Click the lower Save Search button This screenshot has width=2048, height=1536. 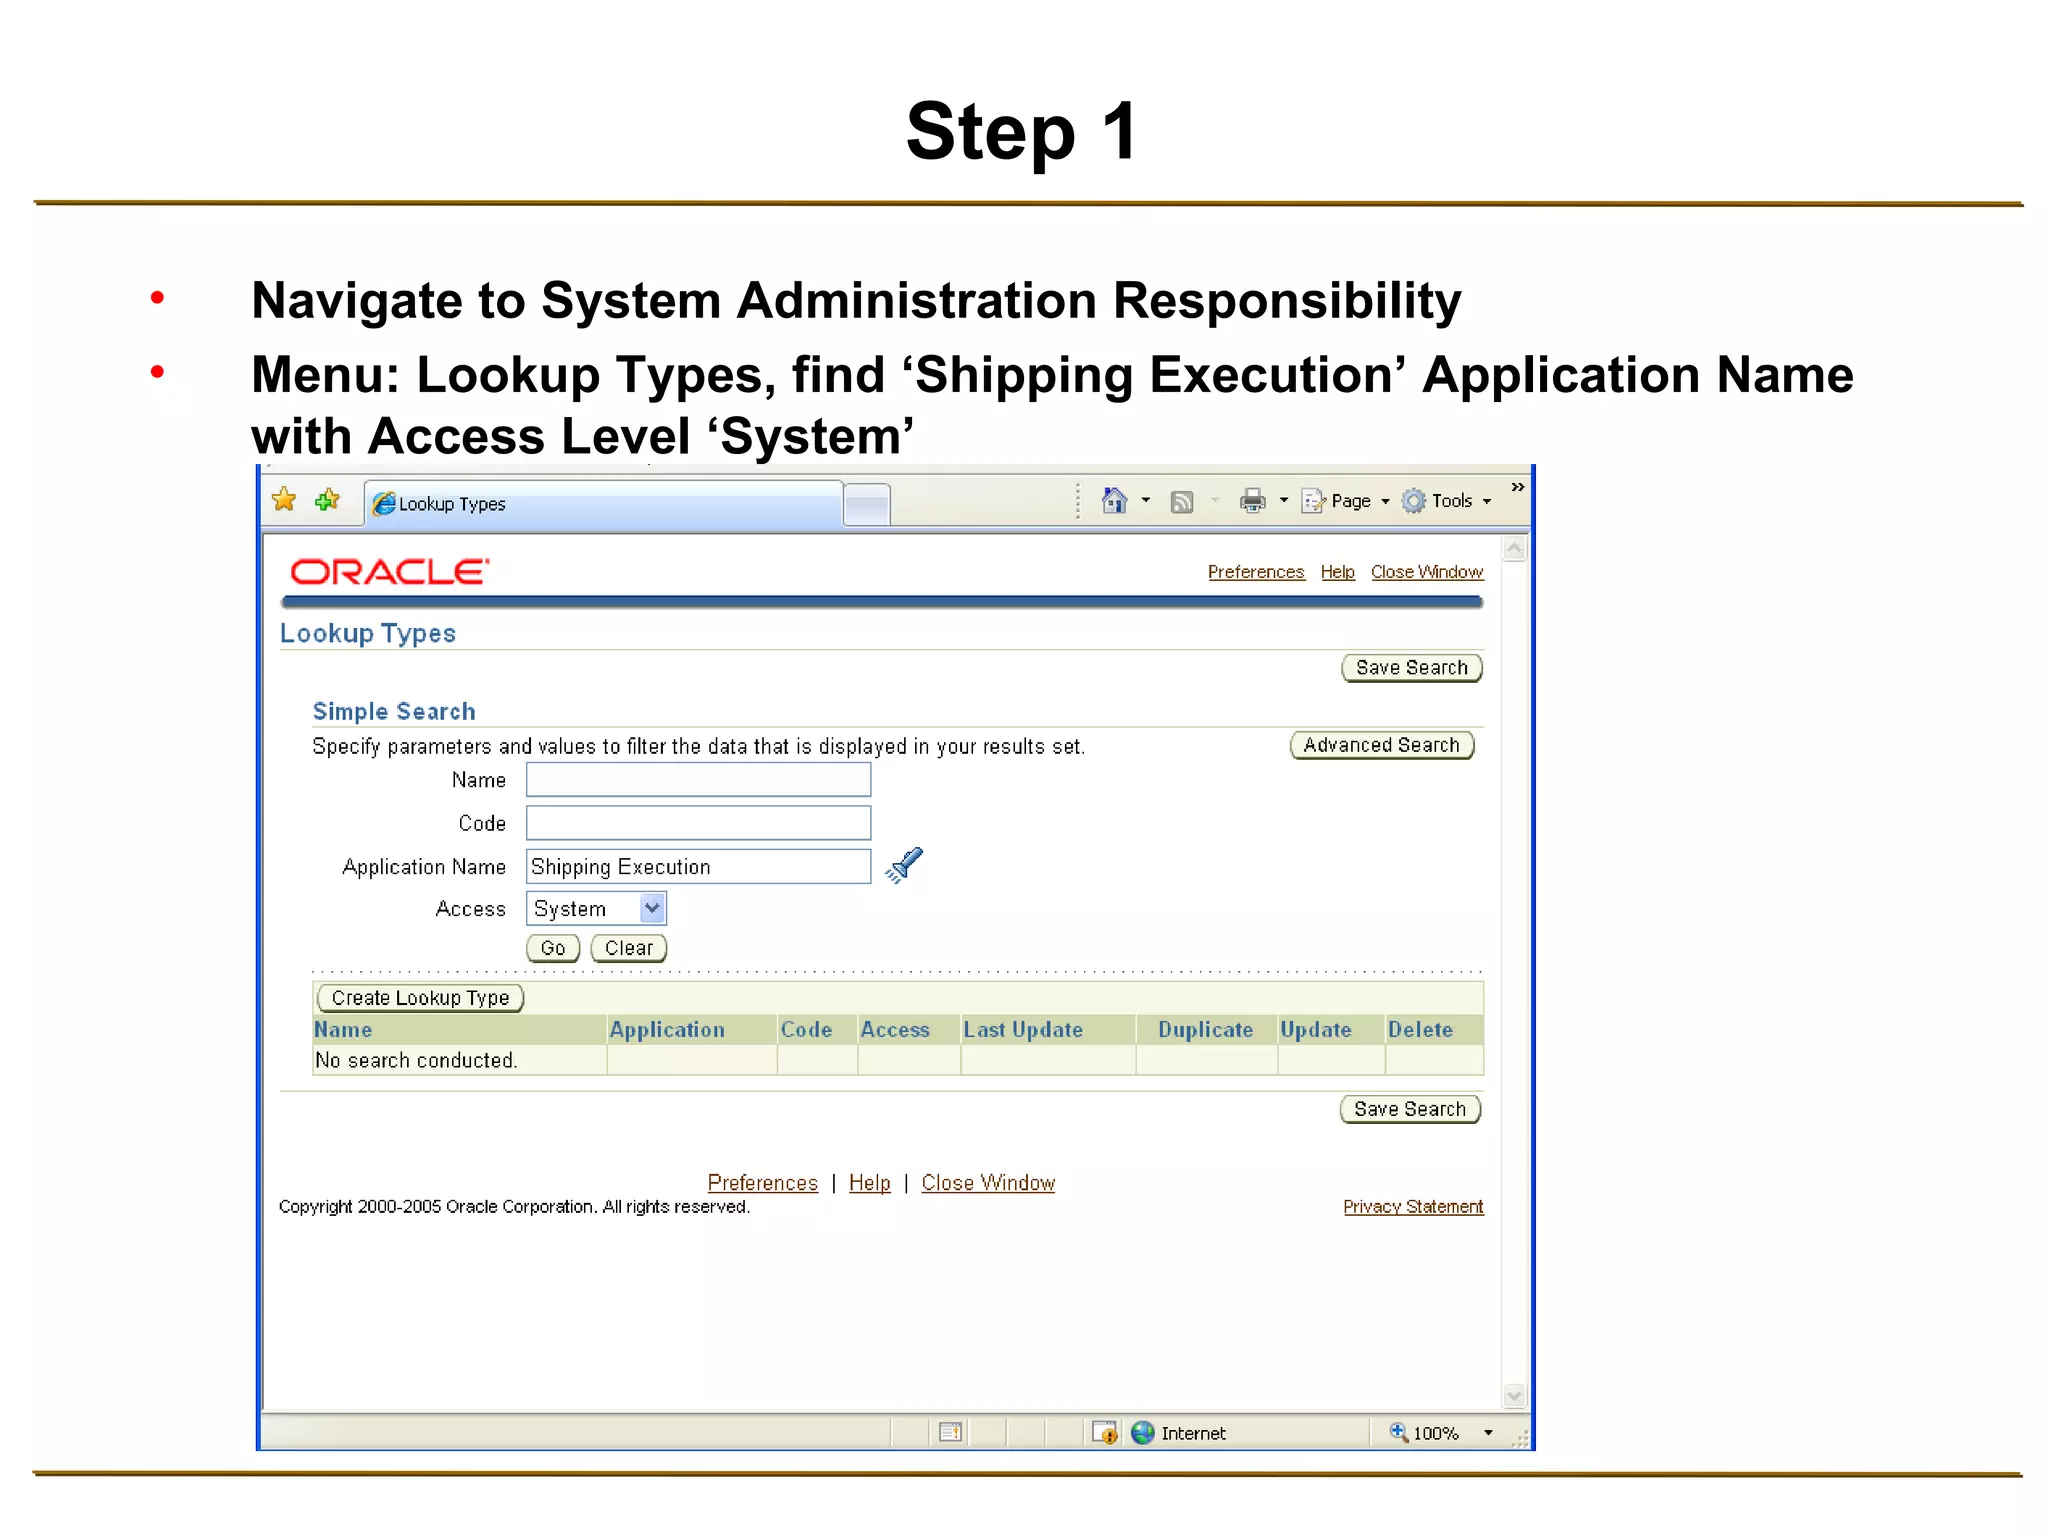click(x=1410, y=1109)
